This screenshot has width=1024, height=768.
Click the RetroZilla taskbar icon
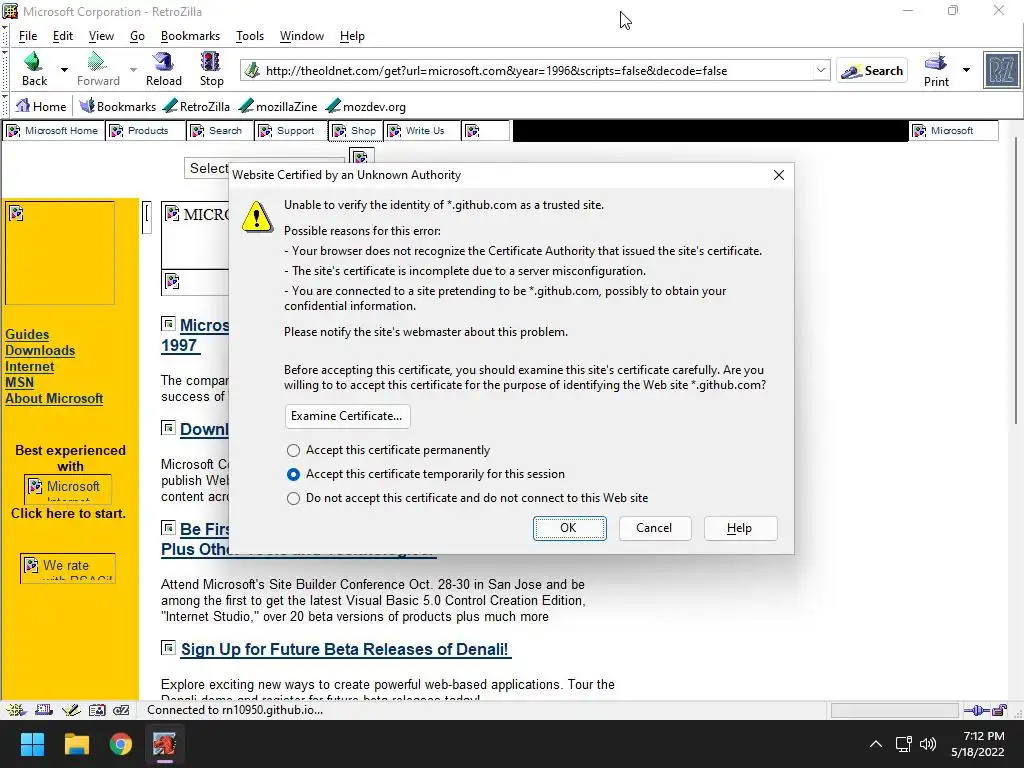coord(165,744)
